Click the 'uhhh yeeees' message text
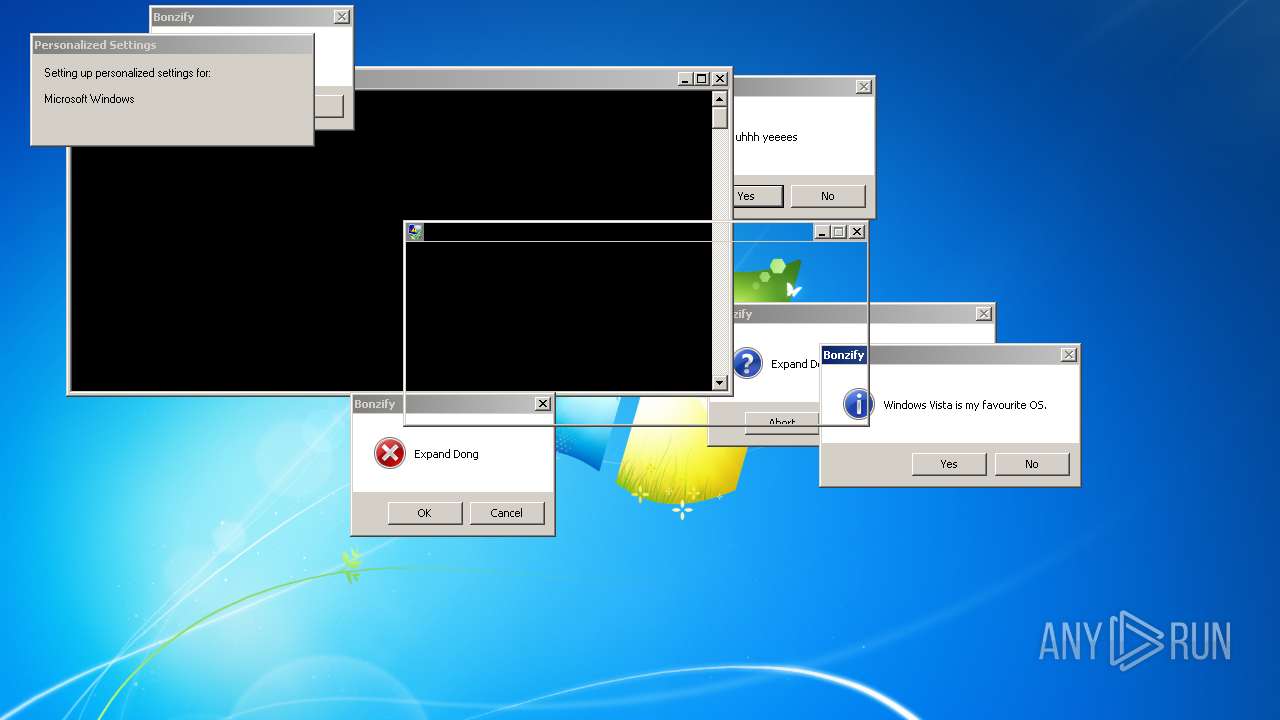 point(766,137)
